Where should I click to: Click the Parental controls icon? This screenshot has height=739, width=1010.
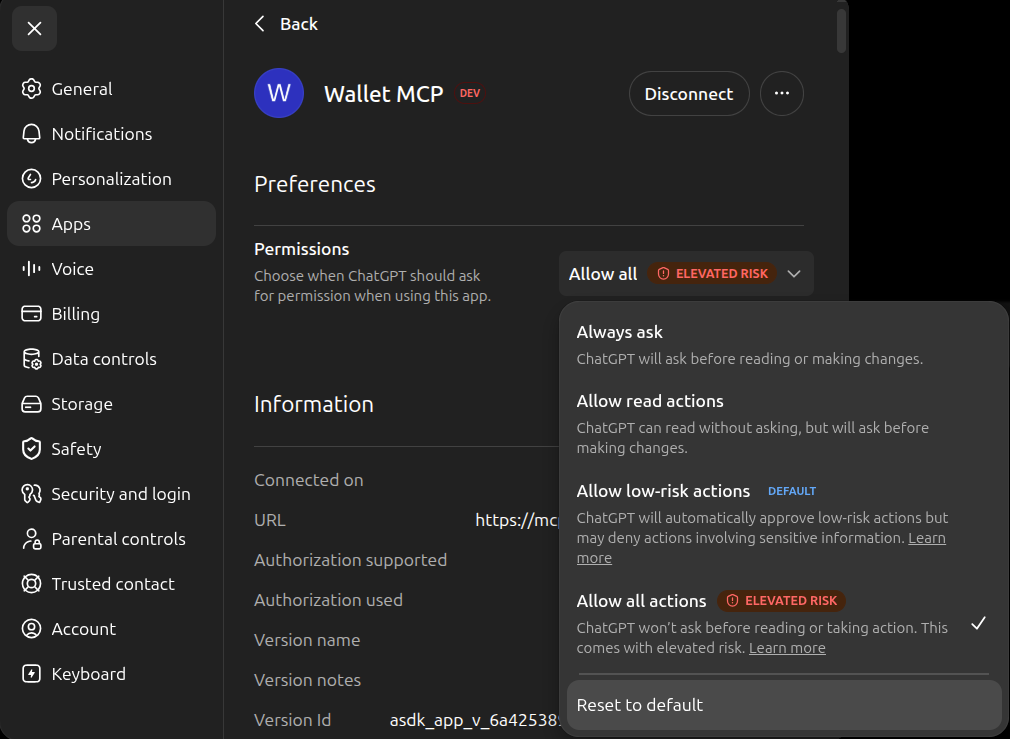31,539
